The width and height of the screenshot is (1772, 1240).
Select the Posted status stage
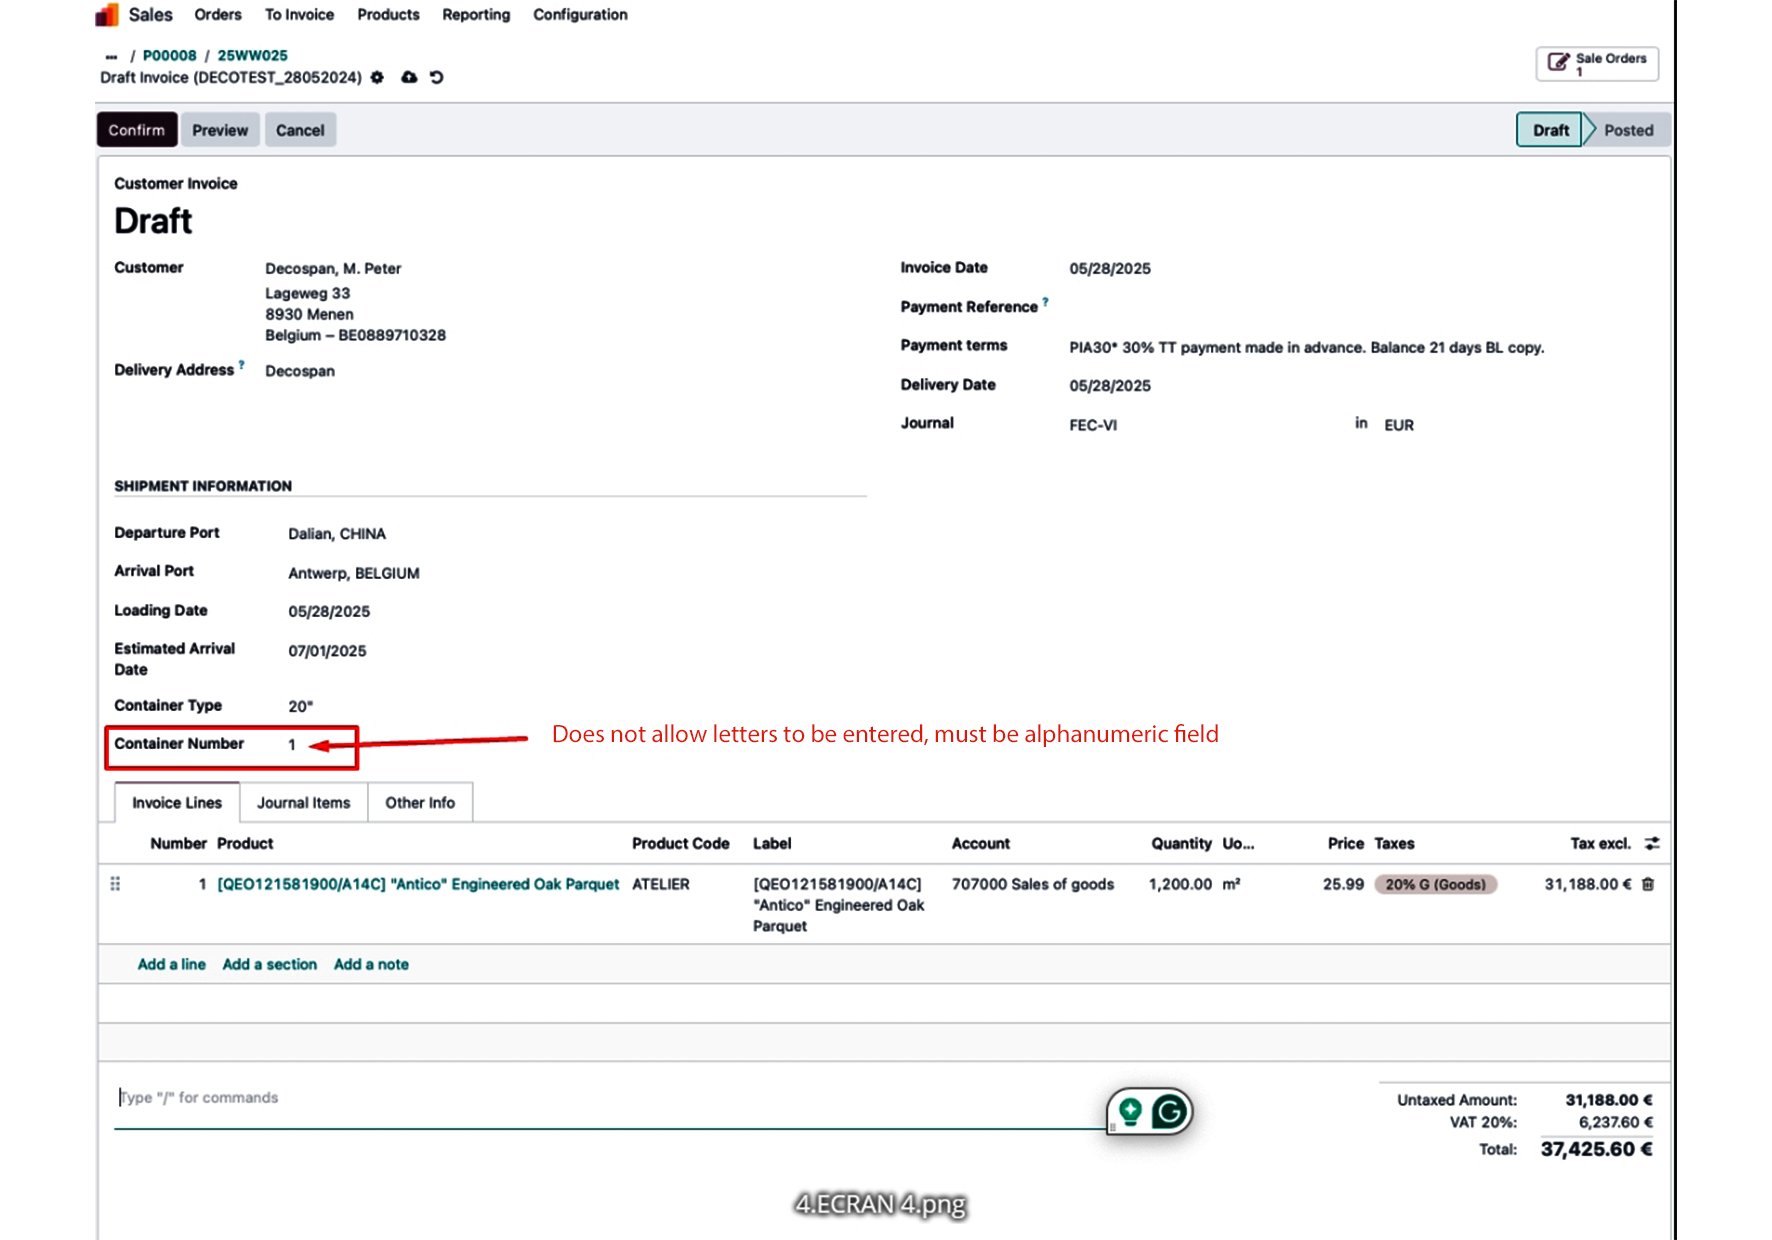(1628, 130)
